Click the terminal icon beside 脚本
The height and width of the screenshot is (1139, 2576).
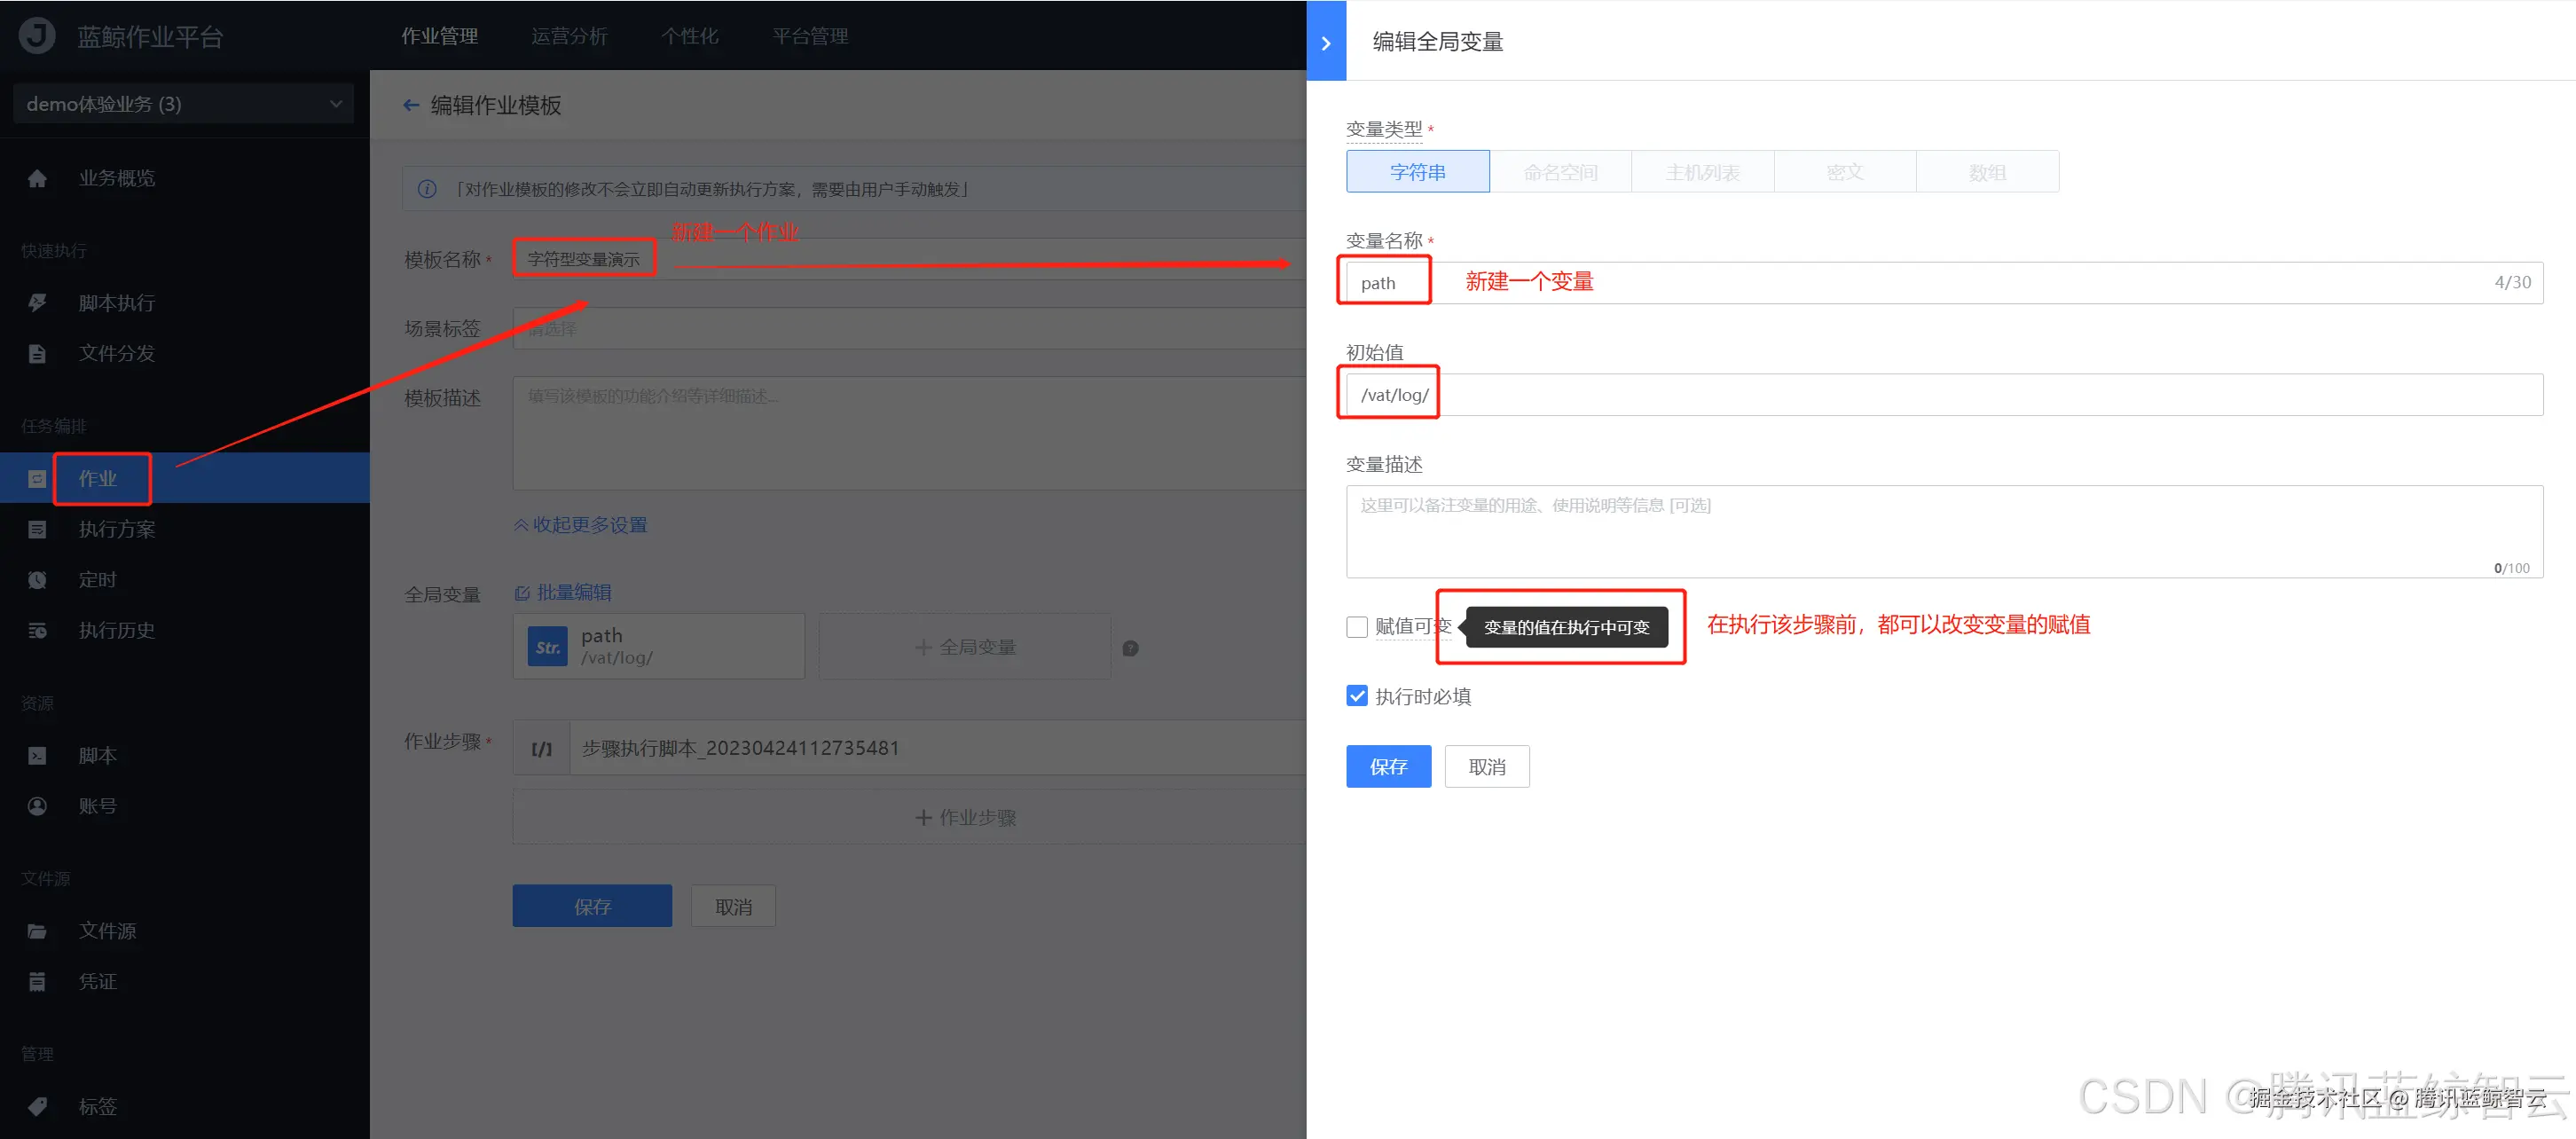(x=37, y=756)
